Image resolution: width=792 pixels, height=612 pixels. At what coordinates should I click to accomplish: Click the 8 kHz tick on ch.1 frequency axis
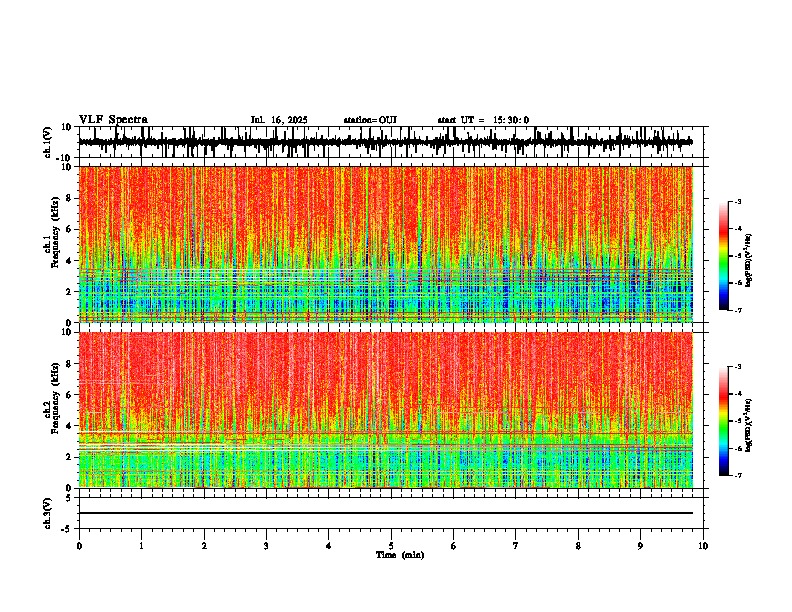(x=69, y=198)
